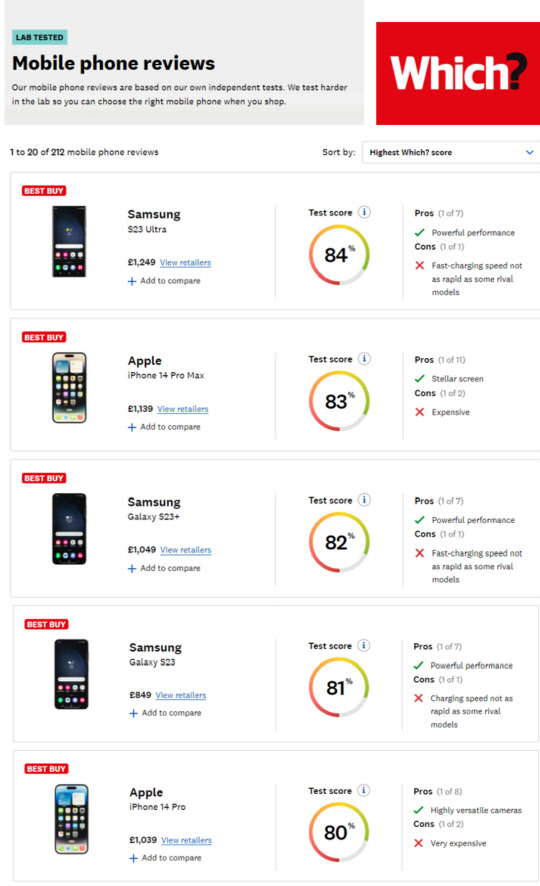
Task: Open the Sort by dropdown
Action: (451, 153)
